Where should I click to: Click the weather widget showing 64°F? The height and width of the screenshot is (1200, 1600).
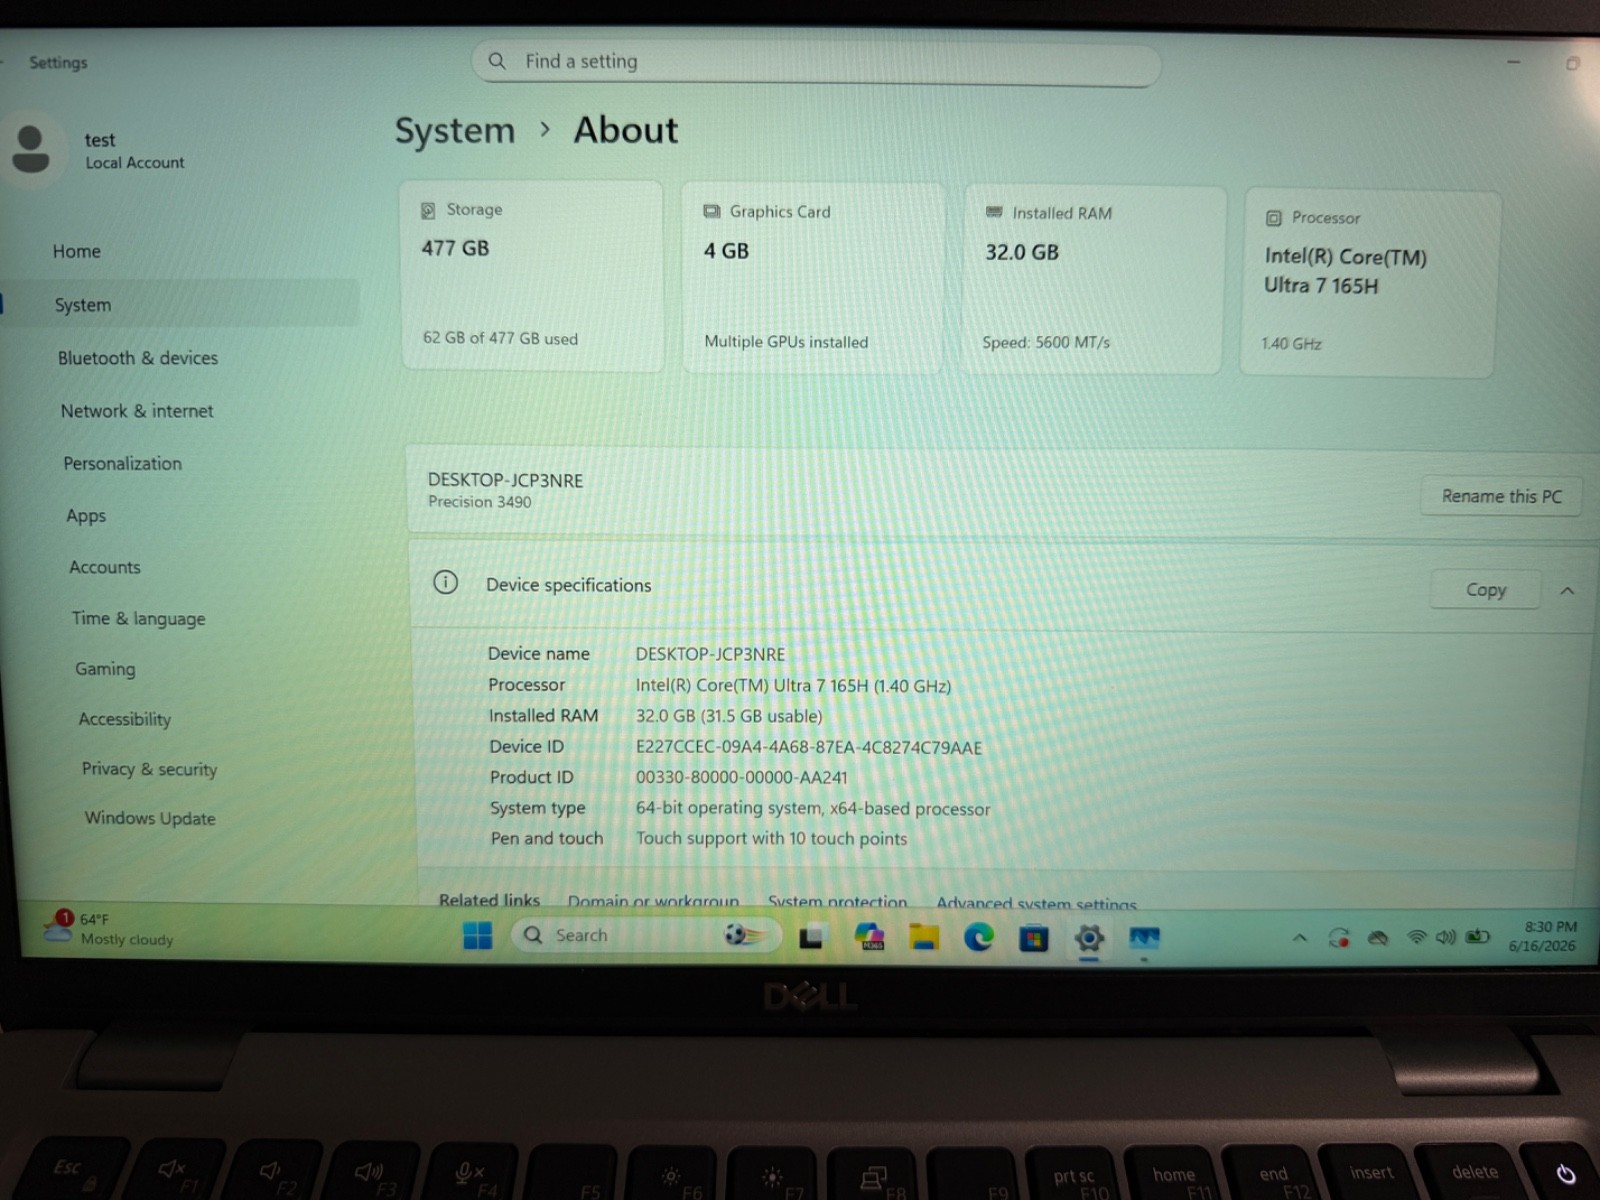[x=110, y=929]
